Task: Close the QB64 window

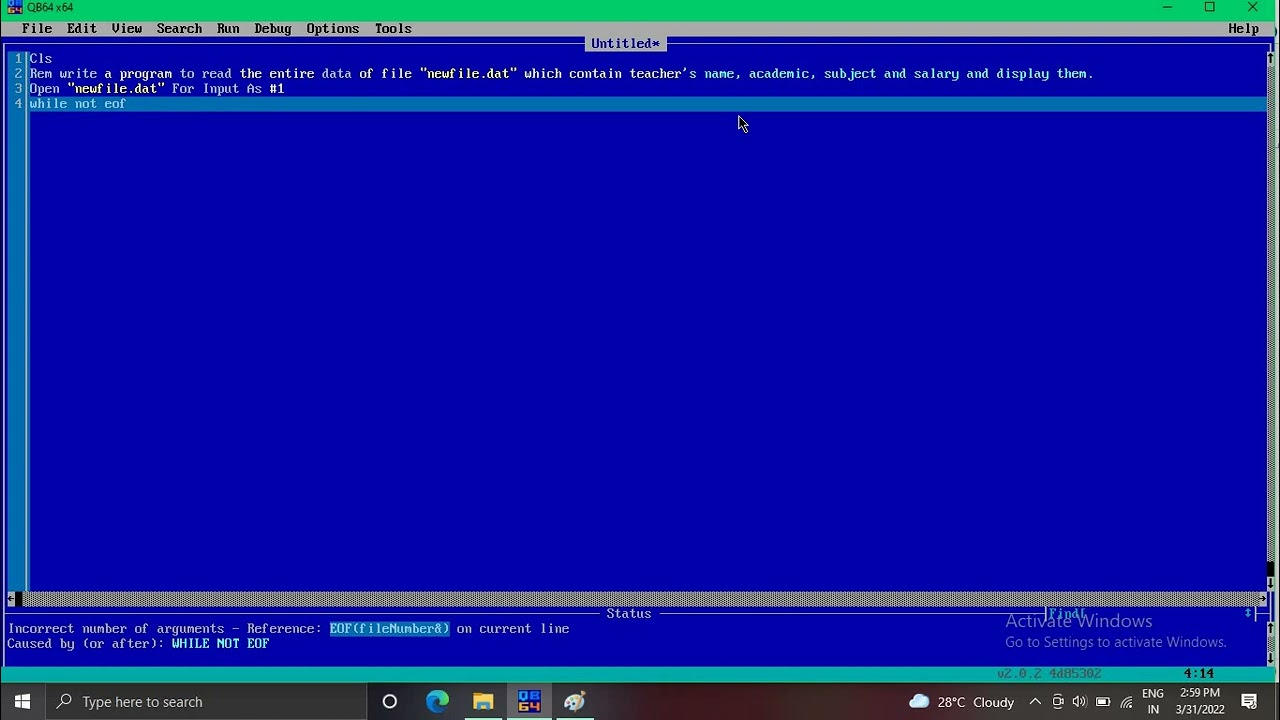Action: [1252, 8]
